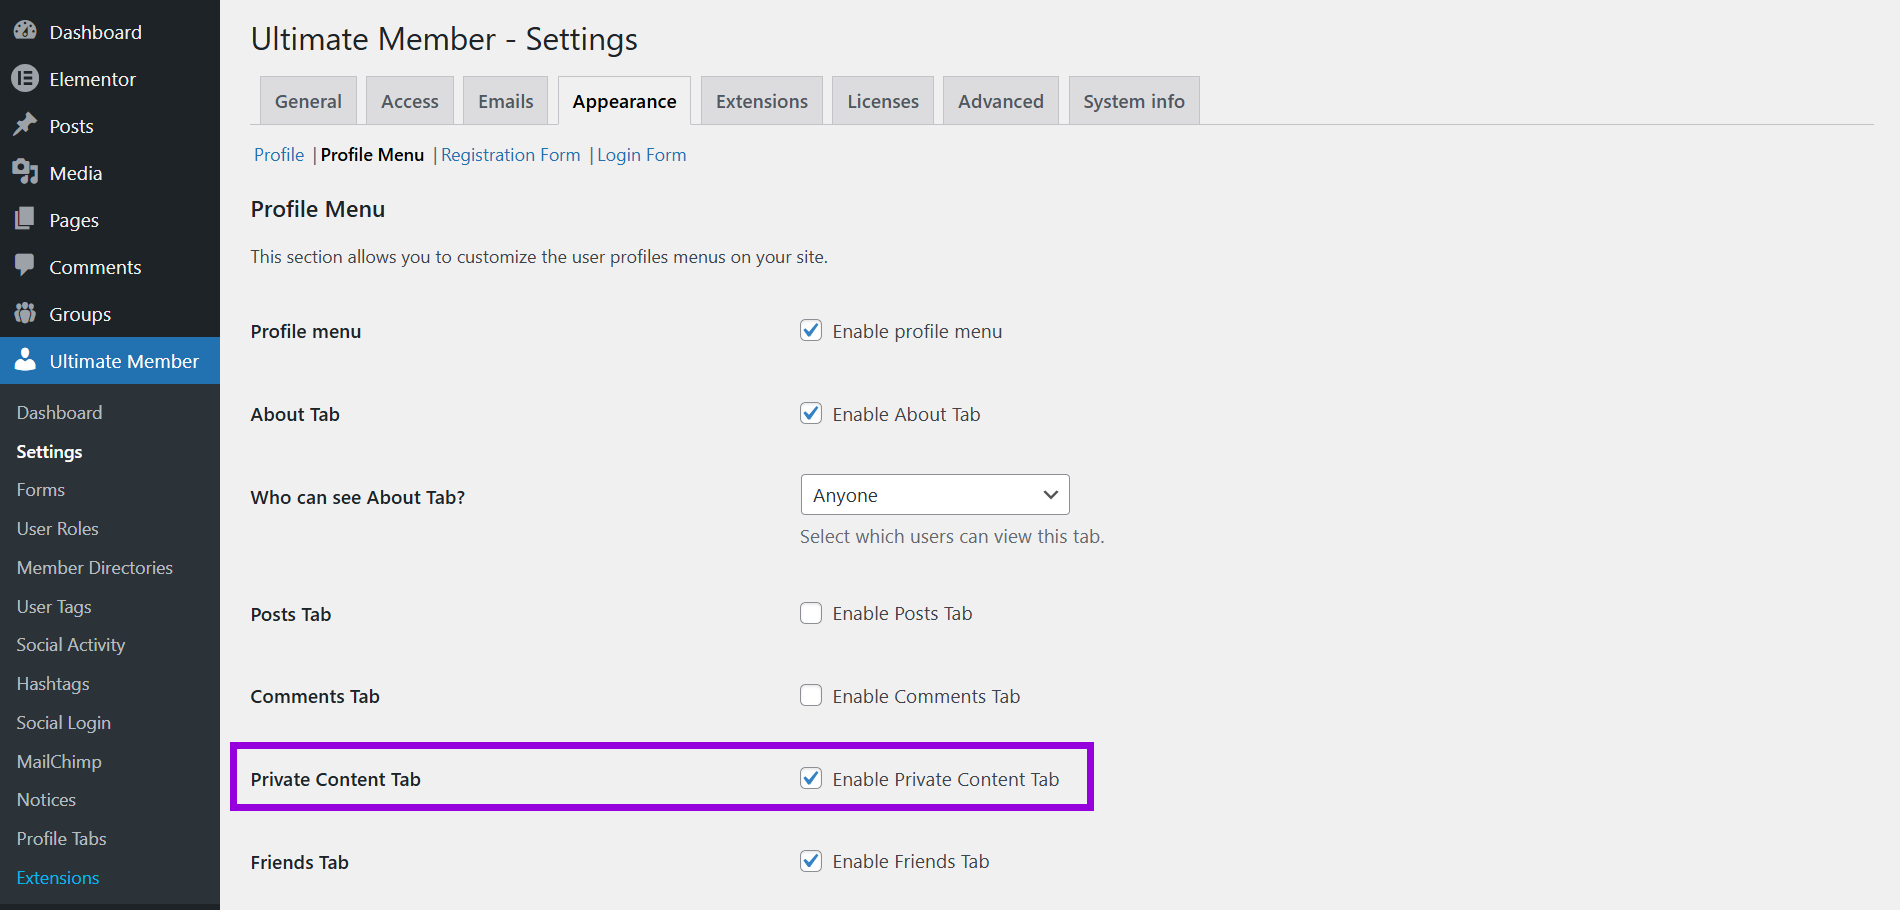Switch to the General tab

click(x=308, y=101)
